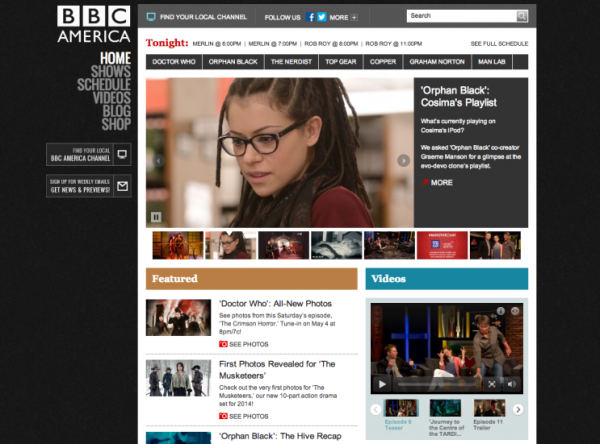Open the Man Lab show tab
The height and width of the screenshot is (444, 600).
492,62
